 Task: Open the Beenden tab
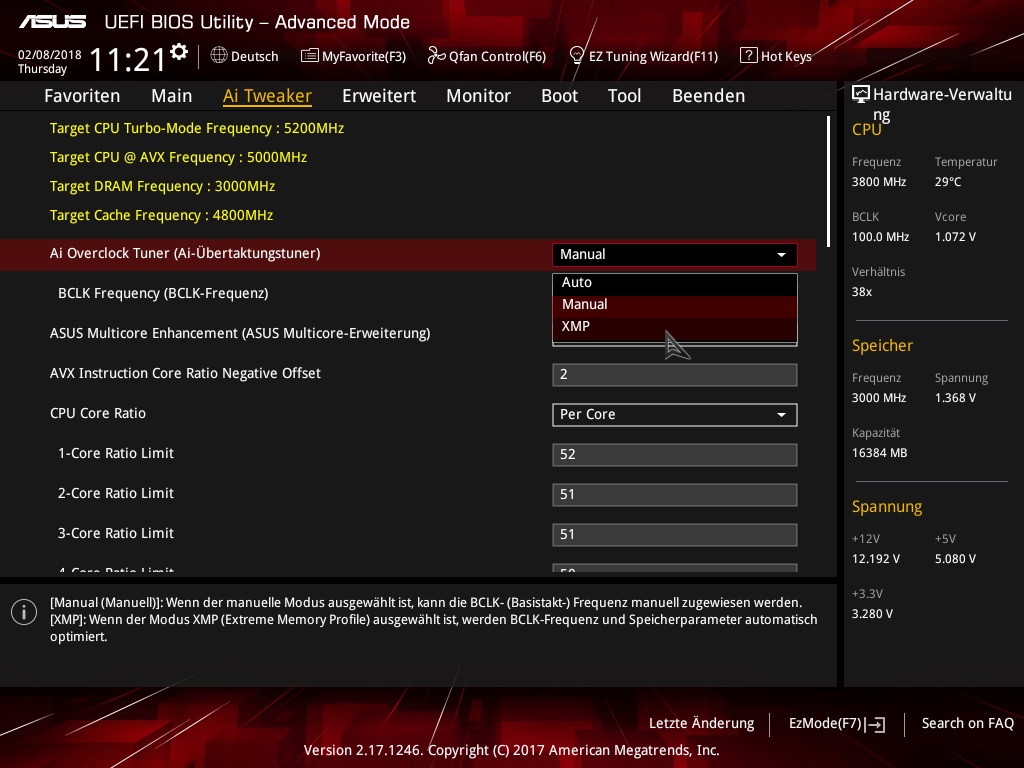tap(709, 96)
